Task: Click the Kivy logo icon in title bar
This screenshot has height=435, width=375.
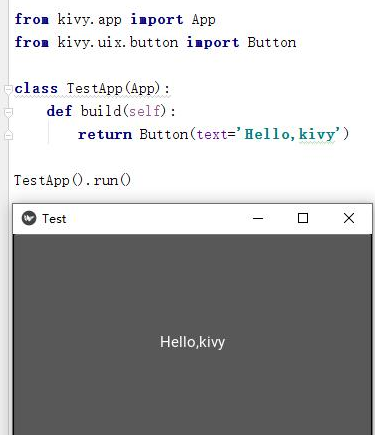Action: [29, 218]
